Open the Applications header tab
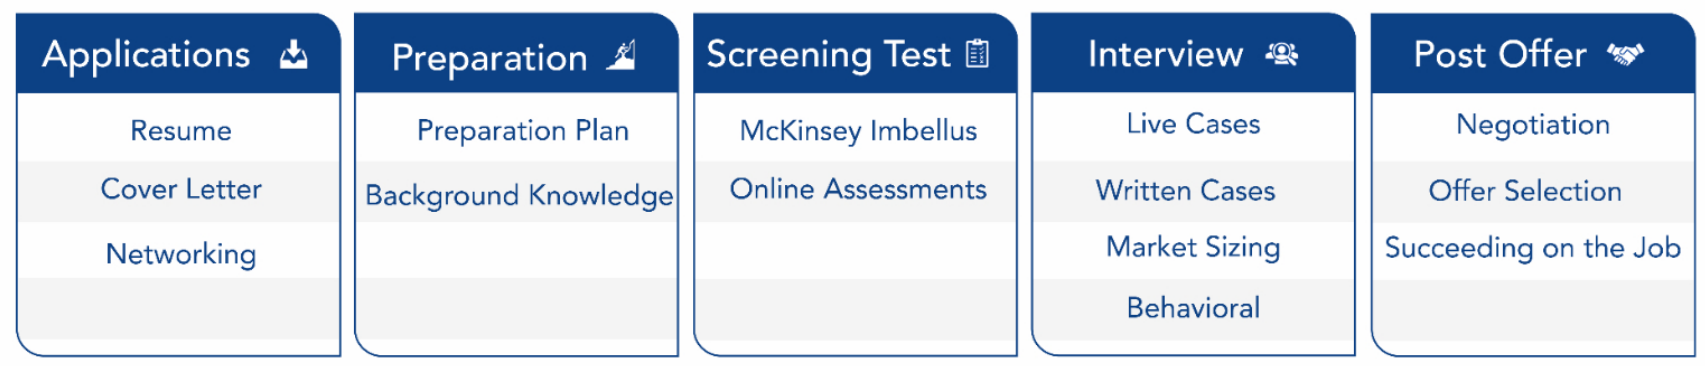The width and height of the screenshot is (1705, 366). [179, 54]
